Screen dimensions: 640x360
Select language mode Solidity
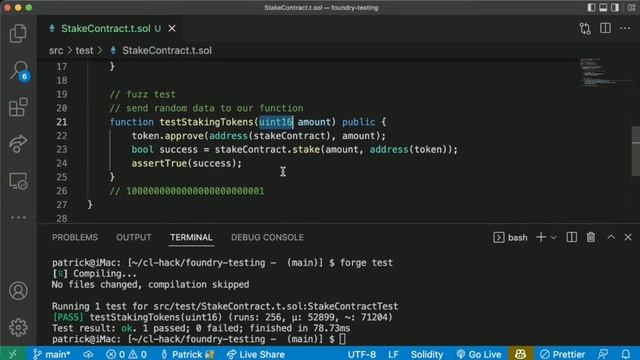427,354
